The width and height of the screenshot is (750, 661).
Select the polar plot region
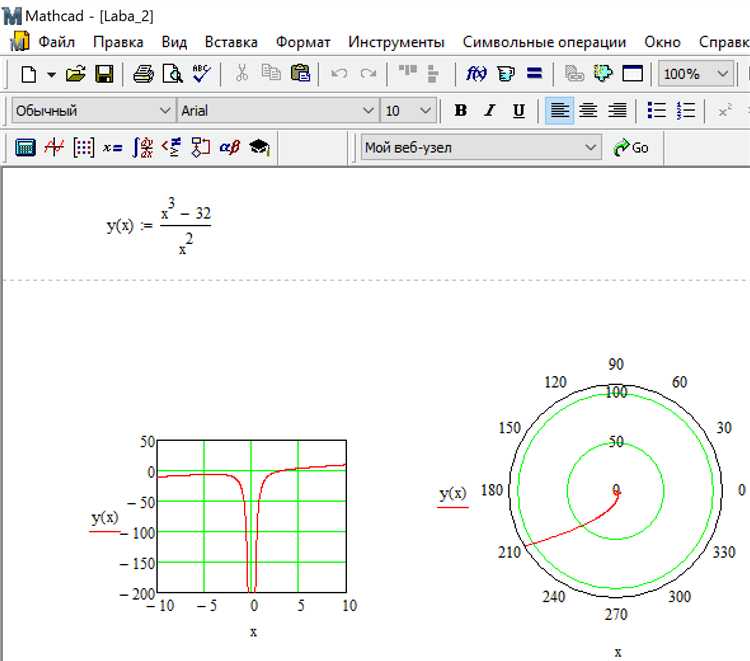pos(616,491)
